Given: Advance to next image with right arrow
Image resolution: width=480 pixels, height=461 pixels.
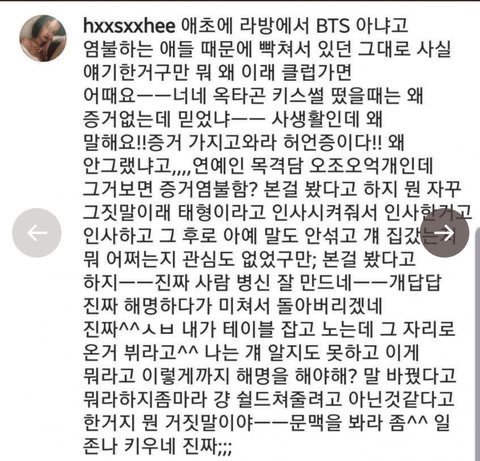Looking at the screenshot, I should (x=445, y=233).
